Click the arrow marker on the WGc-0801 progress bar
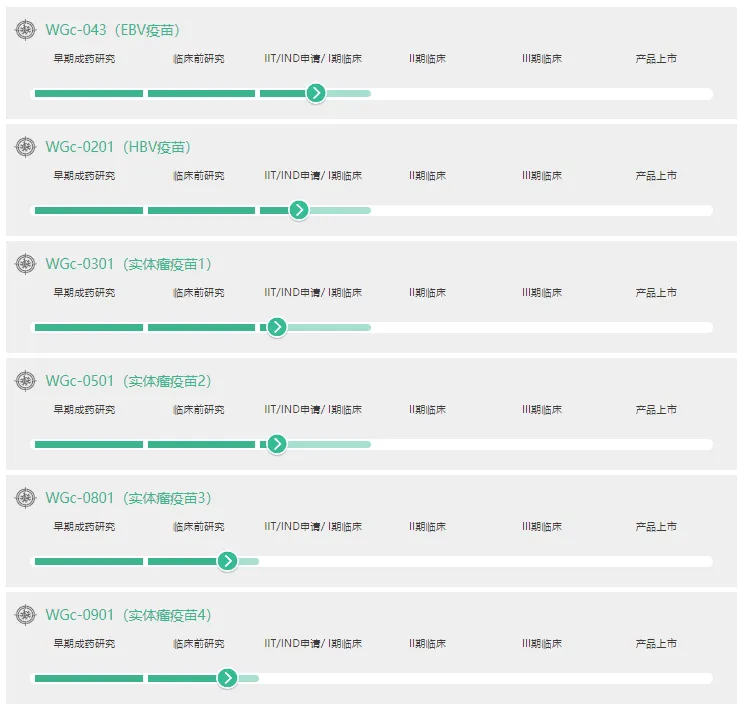 [228, 561]
